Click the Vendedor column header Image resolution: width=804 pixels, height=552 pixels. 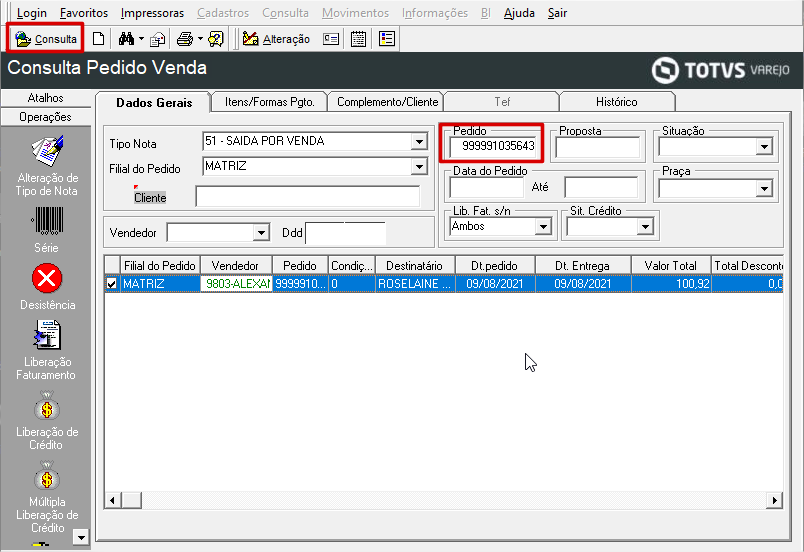click(236, 265)
